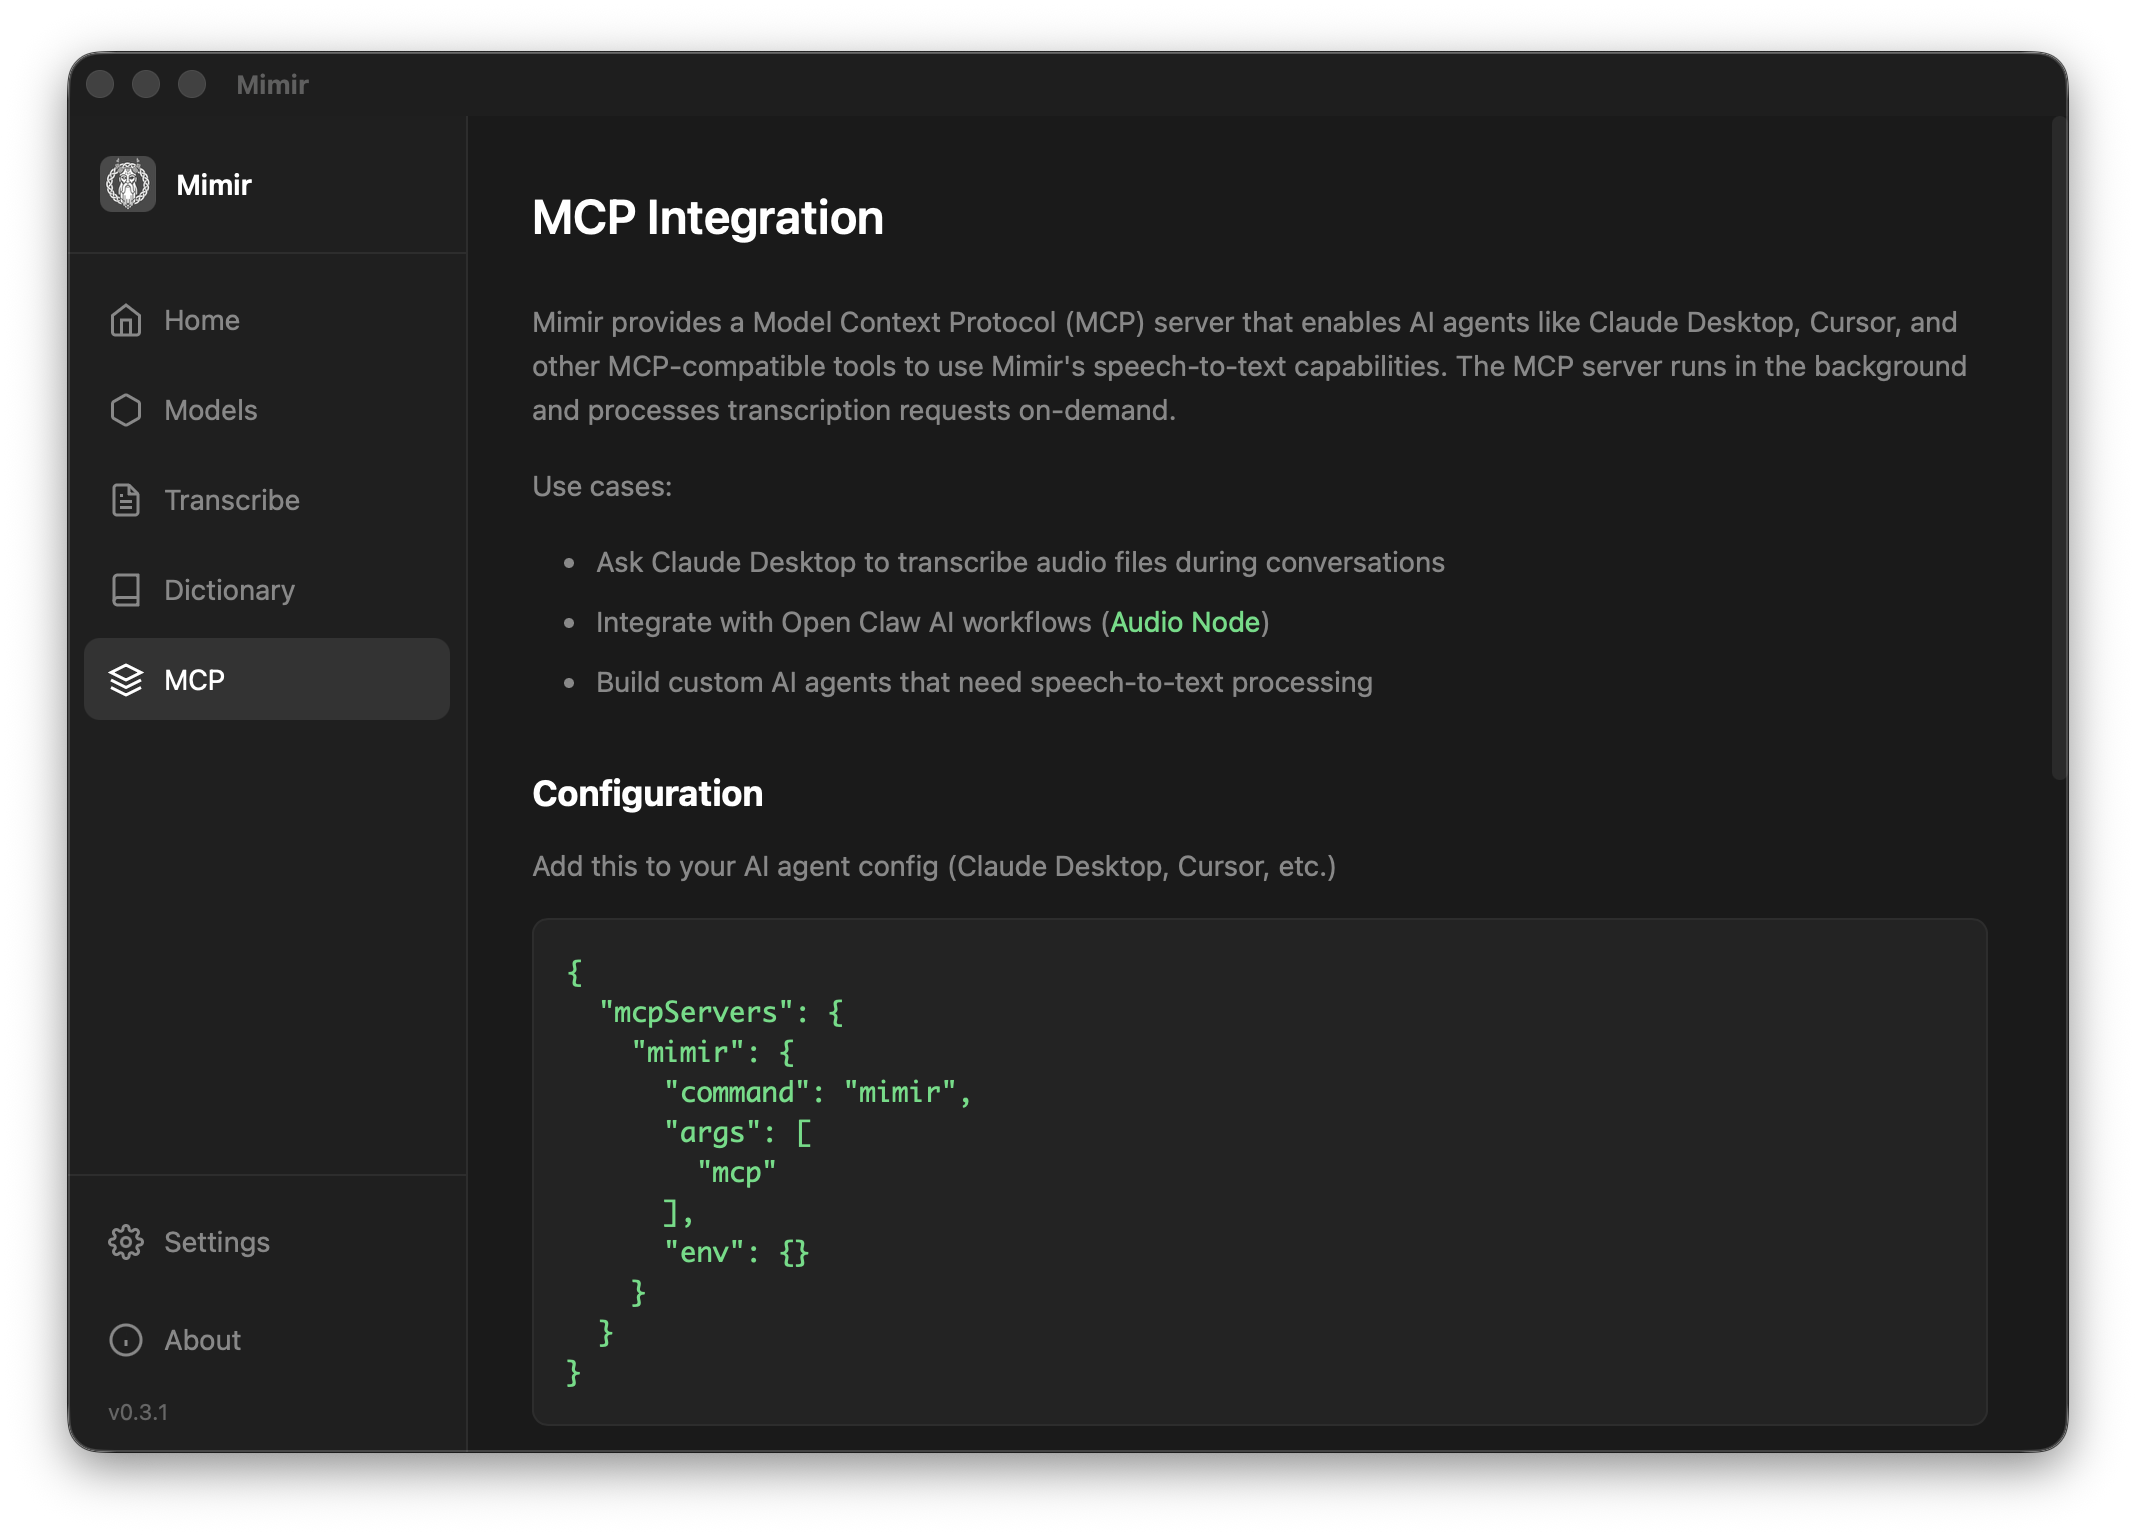Click the v0.3.1 version text

(139, 1412)
